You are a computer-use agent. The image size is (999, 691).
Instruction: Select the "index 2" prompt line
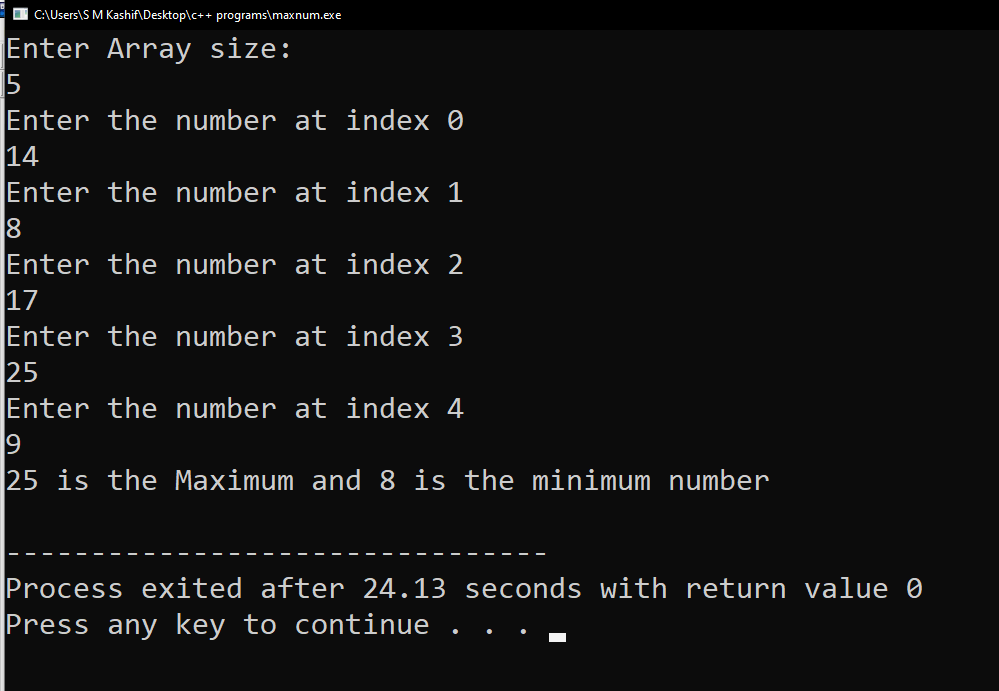(x=234, y=264)
